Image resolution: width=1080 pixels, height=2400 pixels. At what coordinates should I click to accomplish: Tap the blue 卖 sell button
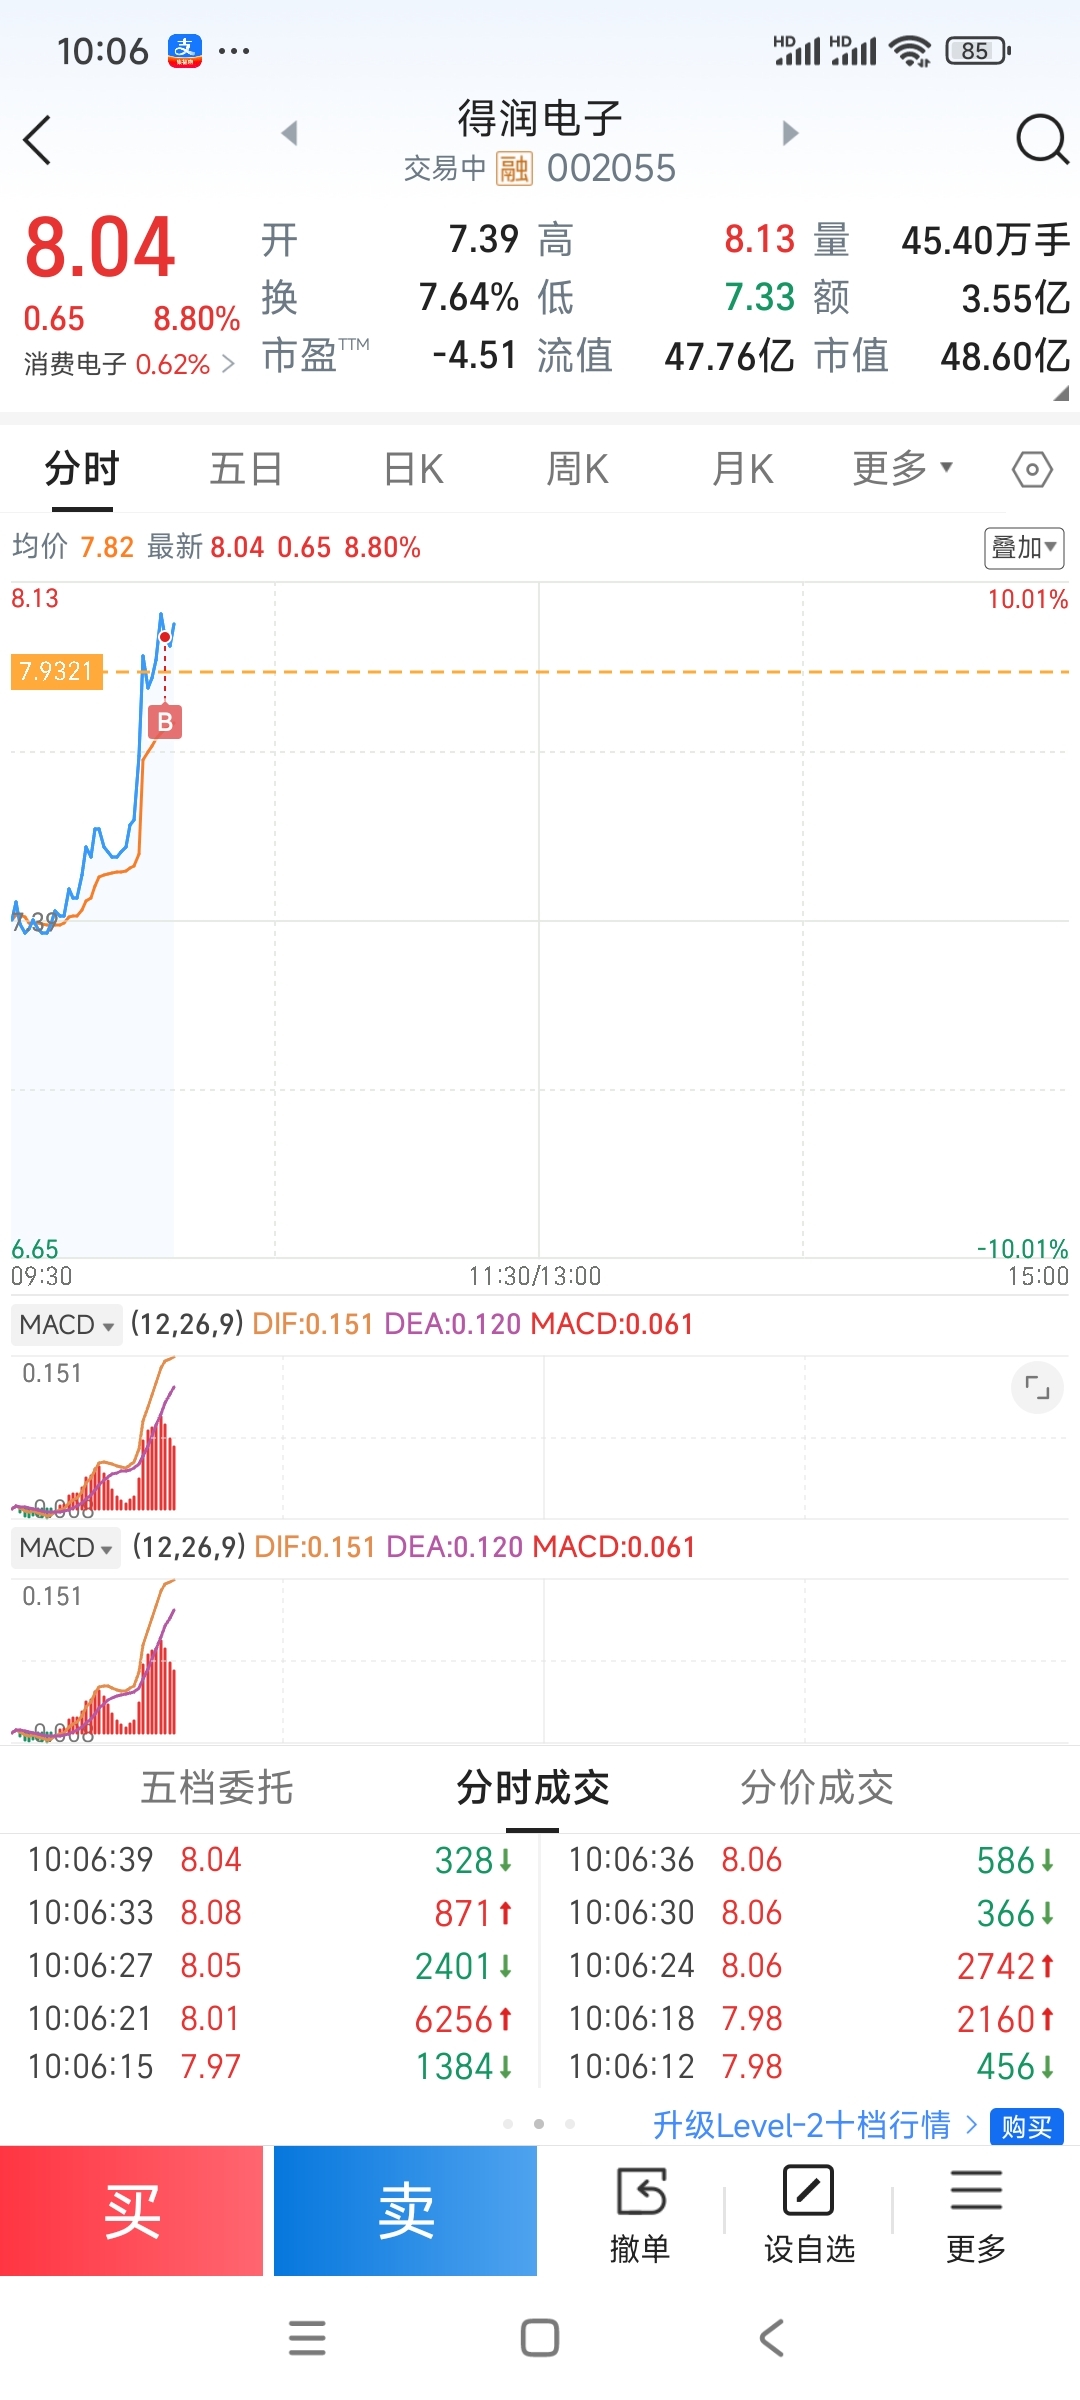(x=405, y=2210)
